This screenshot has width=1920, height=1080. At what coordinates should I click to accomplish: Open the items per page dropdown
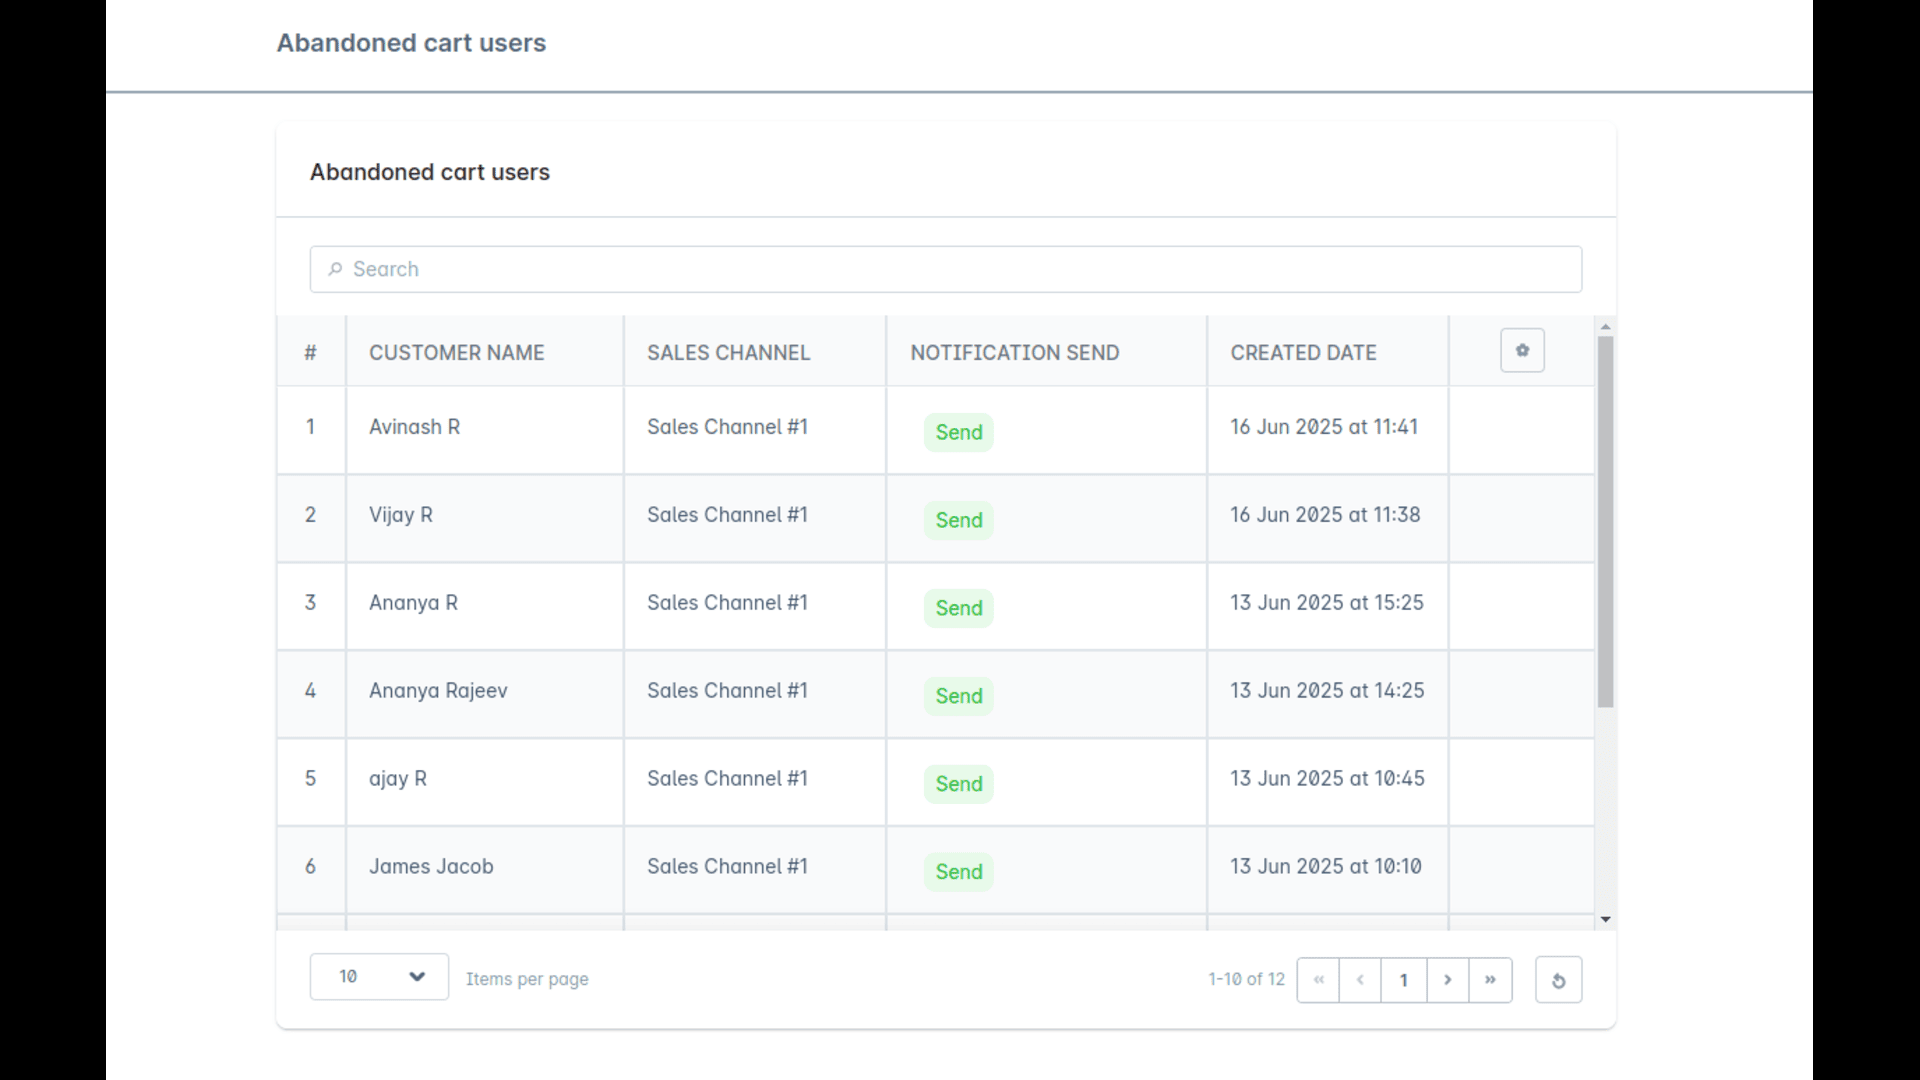(379, 977)
